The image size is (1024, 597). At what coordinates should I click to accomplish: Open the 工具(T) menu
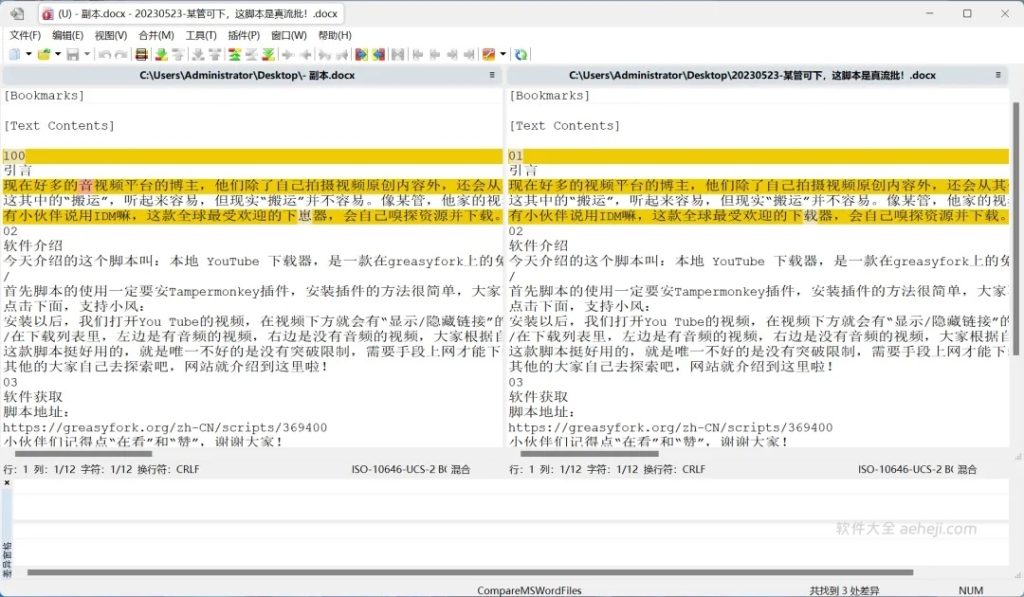(x=200, y=35)
